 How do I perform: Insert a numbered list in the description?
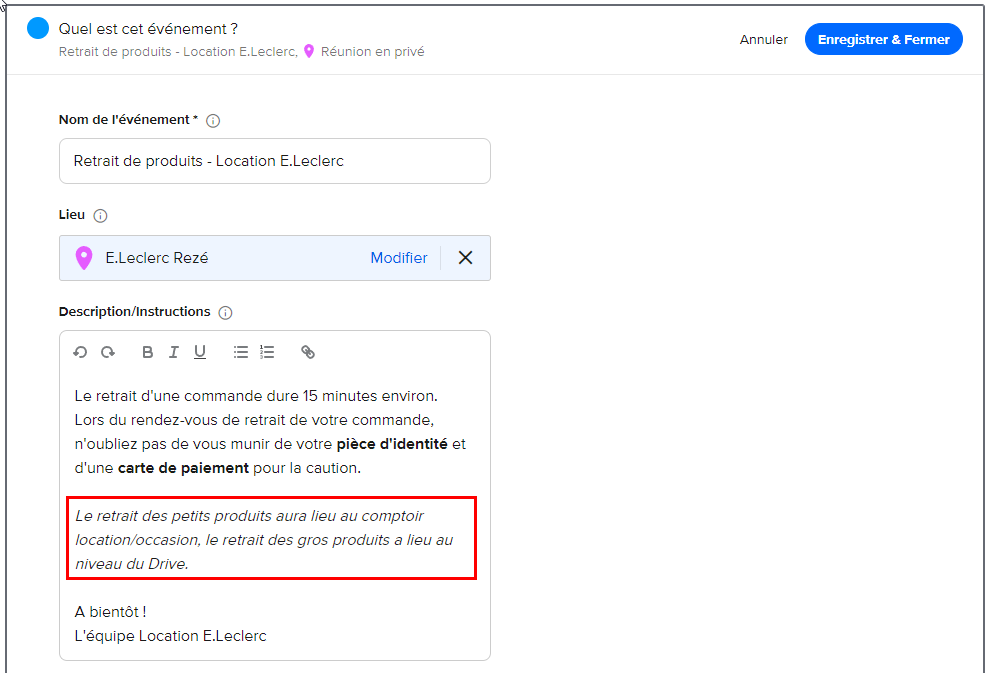(267, 352)
